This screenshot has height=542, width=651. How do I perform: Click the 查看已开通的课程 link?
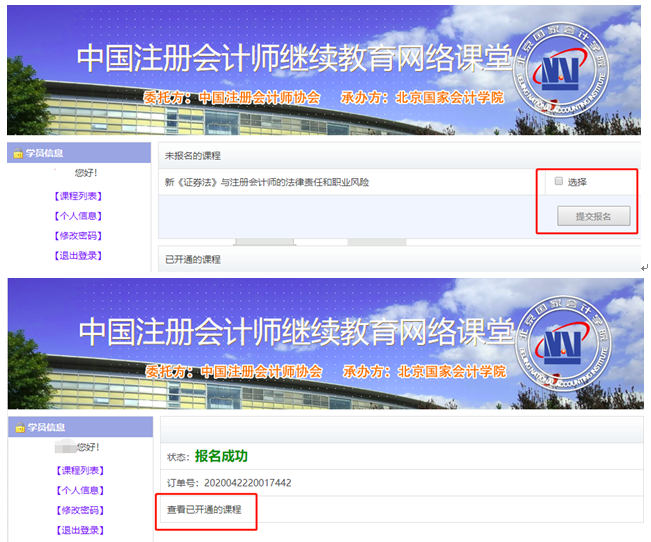point(204,510)
